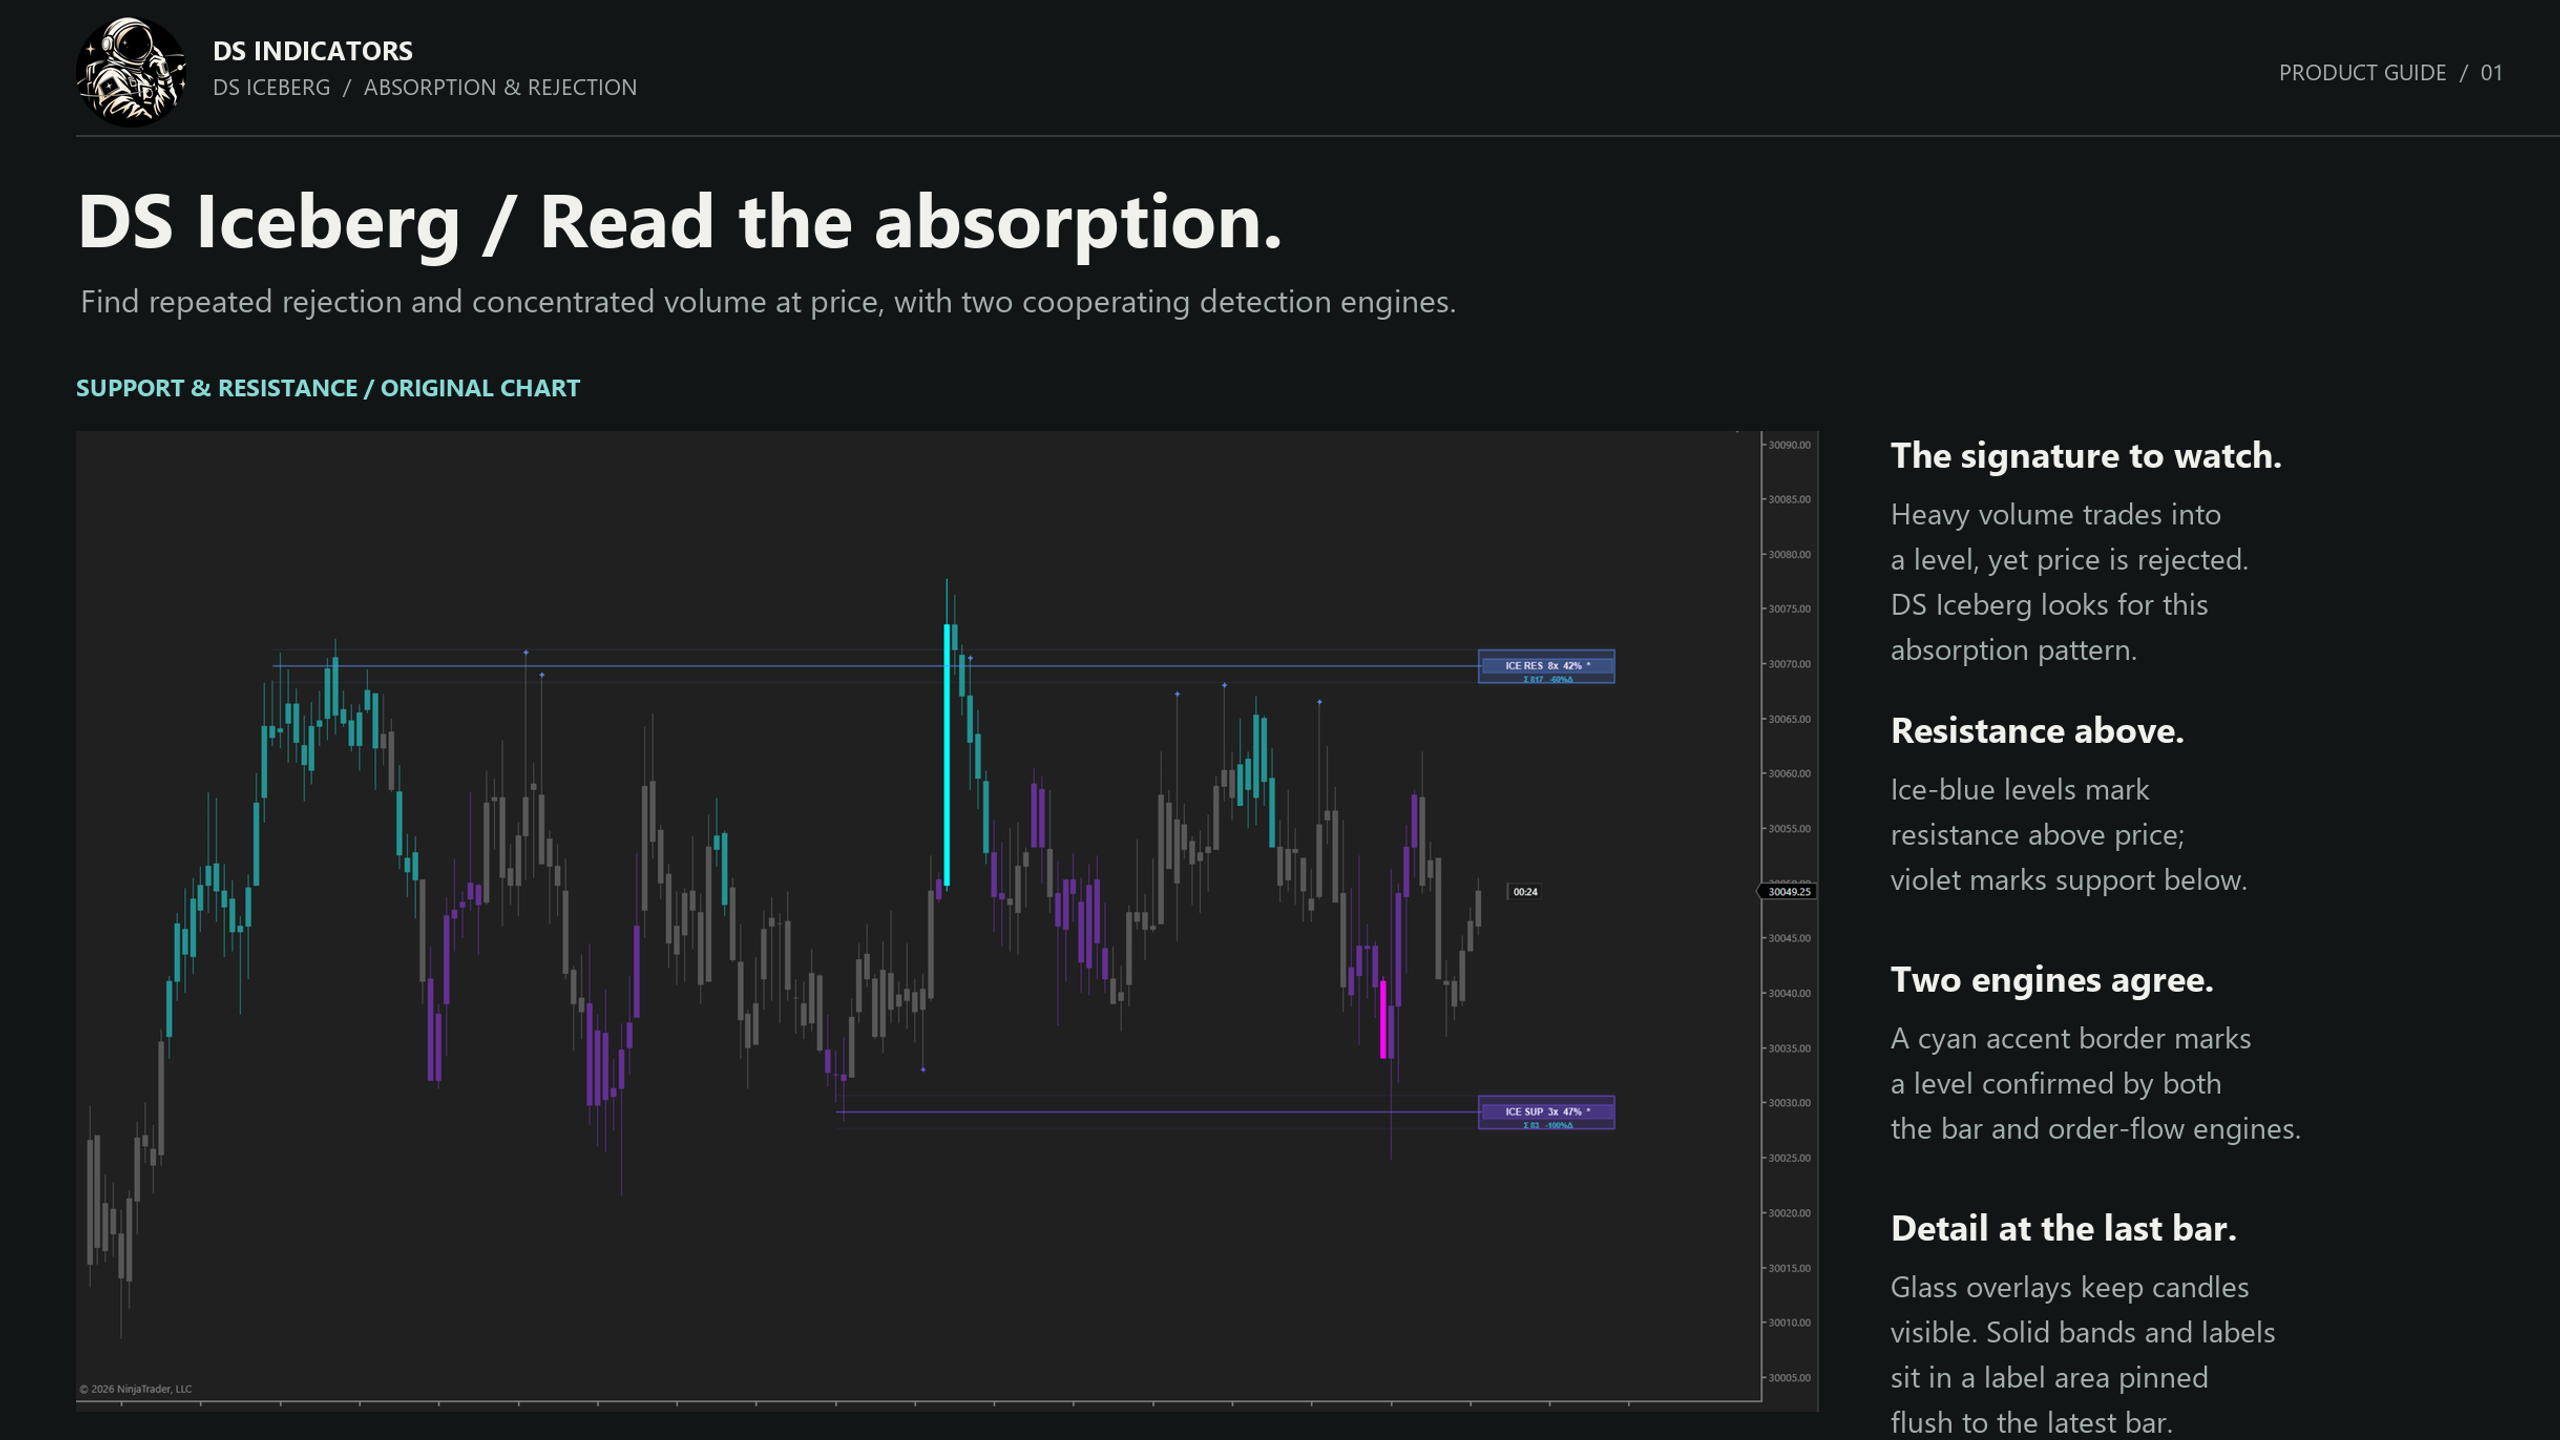This screenshot has height=1440, width=2560.
Task: Click the PRODUCT GUIDE / 01 page label
Action: 2390,72
